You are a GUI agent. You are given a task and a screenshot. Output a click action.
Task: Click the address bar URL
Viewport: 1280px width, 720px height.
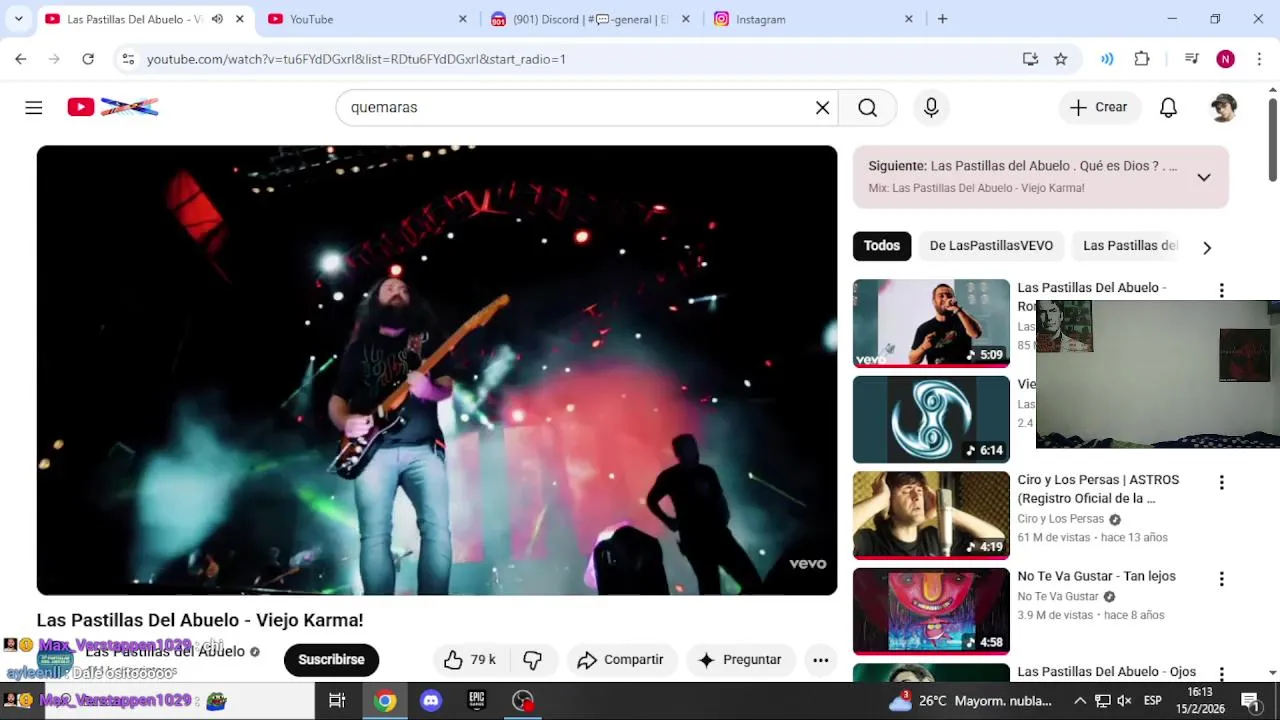tap(356, 59)
